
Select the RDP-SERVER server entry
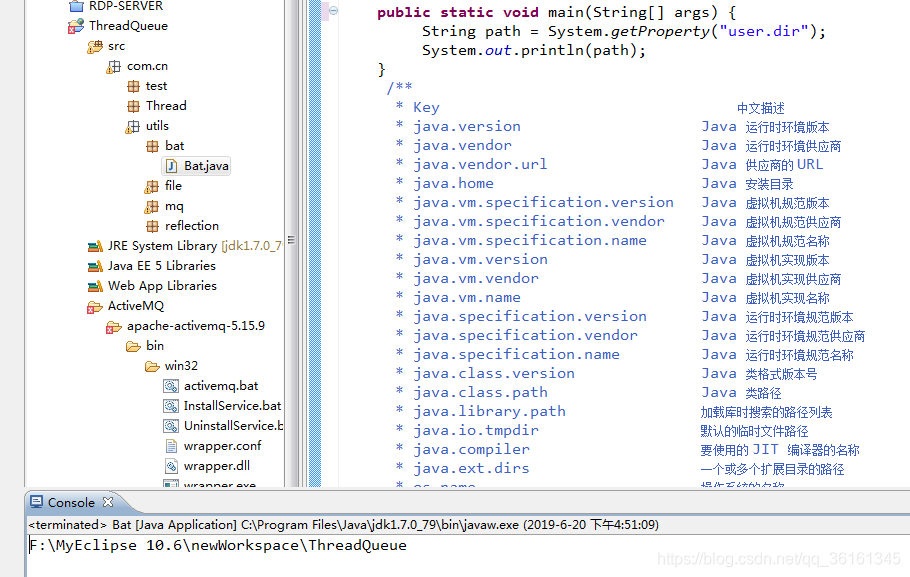coord(100,6)
